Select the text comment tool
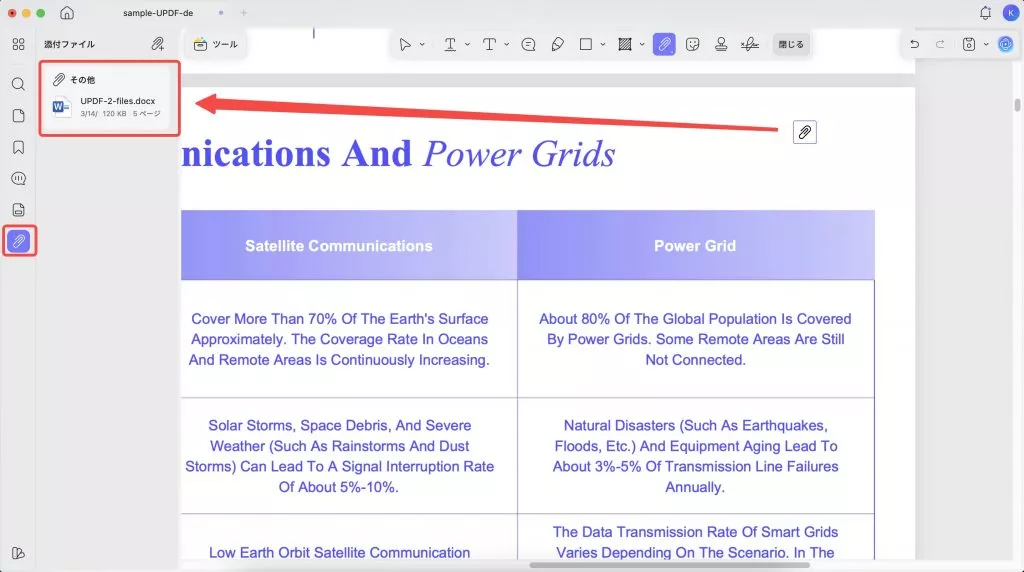 (x=489, y=44)
